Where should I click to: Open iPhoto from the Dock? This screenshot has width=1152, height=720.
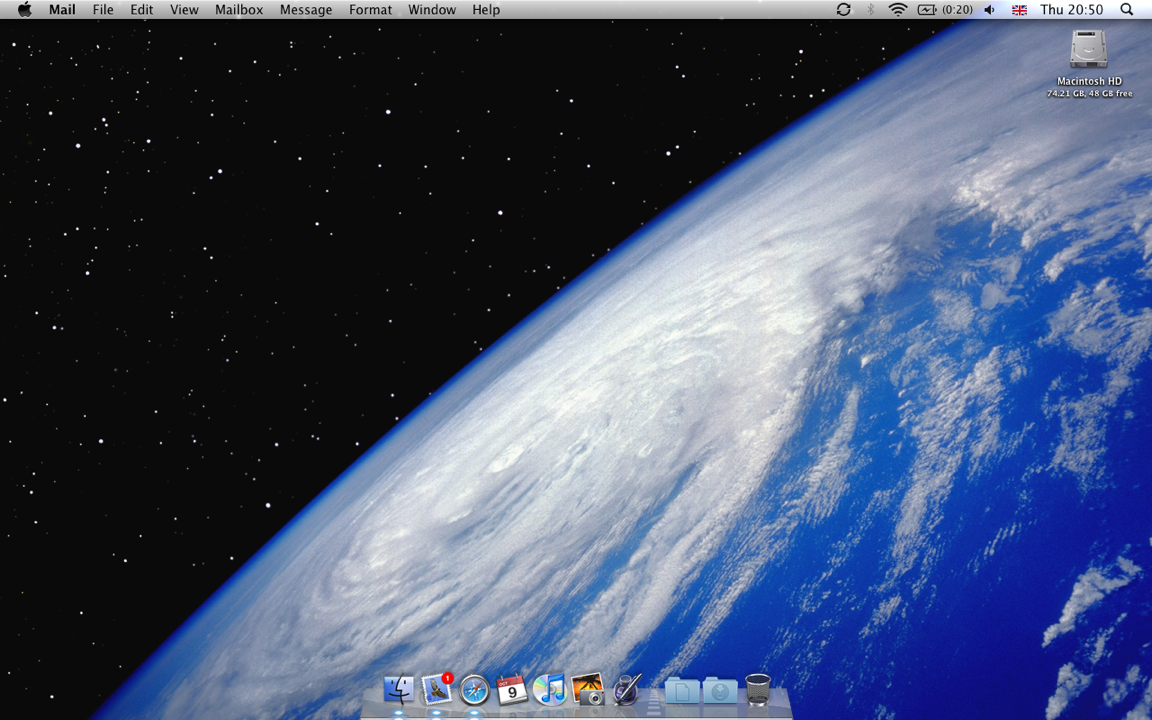pyautogui.click(x=588, y=690)
